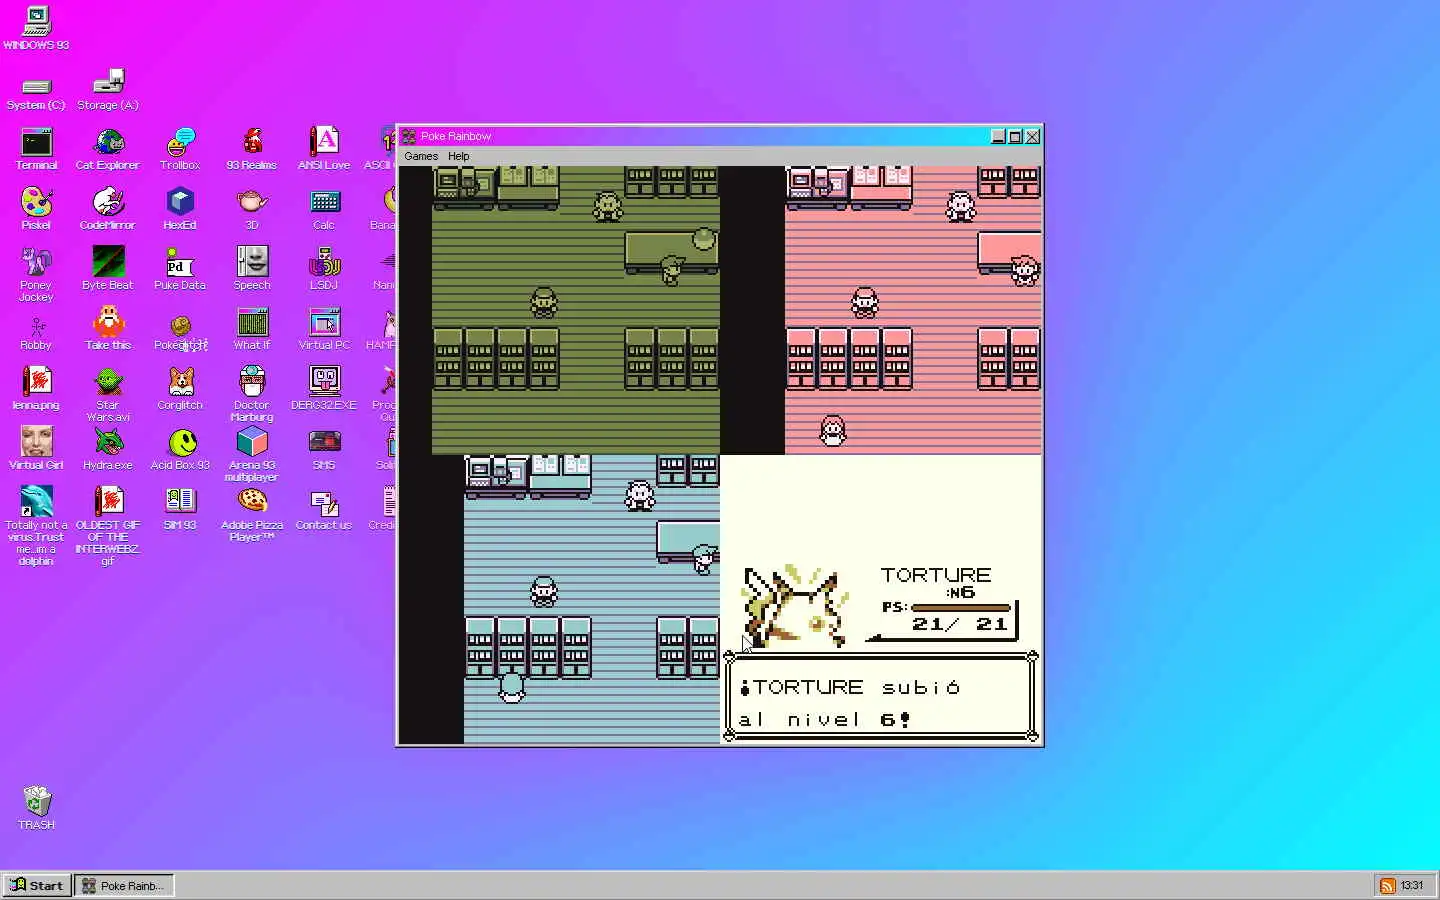Open the Help menu in Poke Rainbow
Screen dimensions: 1440x900
pyautogui.click(x=459, y=156)
